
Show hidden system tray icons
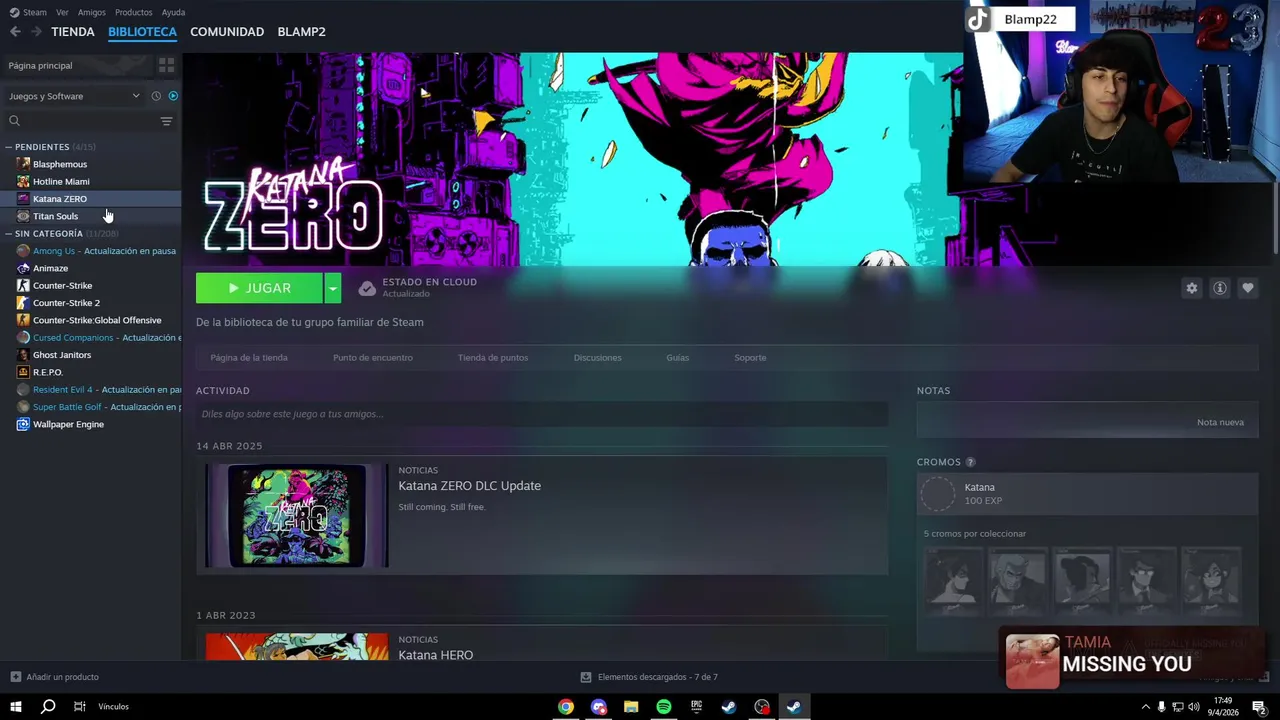coord(1145,707)
